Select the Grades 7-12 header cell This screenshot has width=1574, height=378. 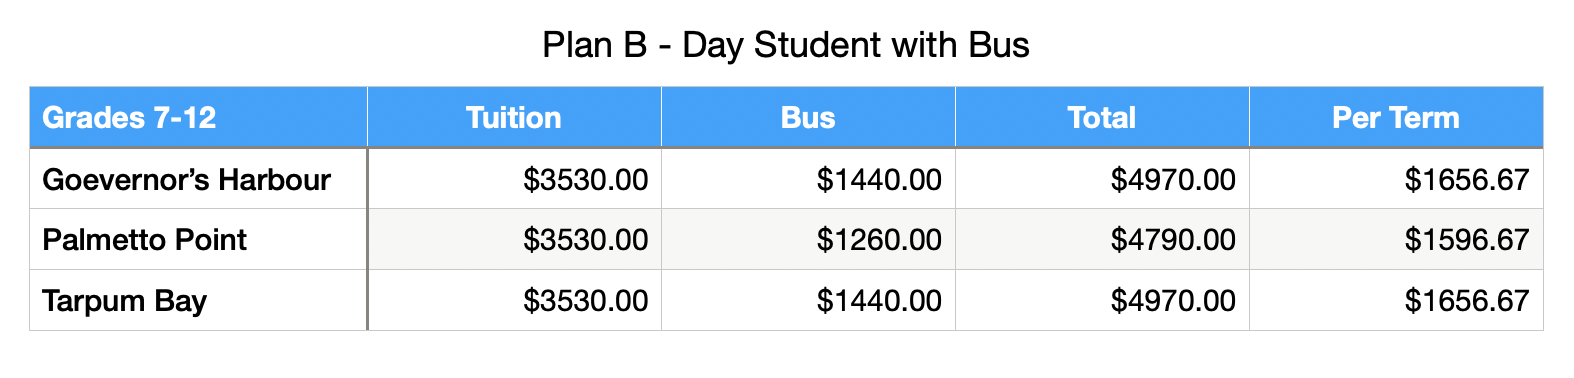(199, 118)
